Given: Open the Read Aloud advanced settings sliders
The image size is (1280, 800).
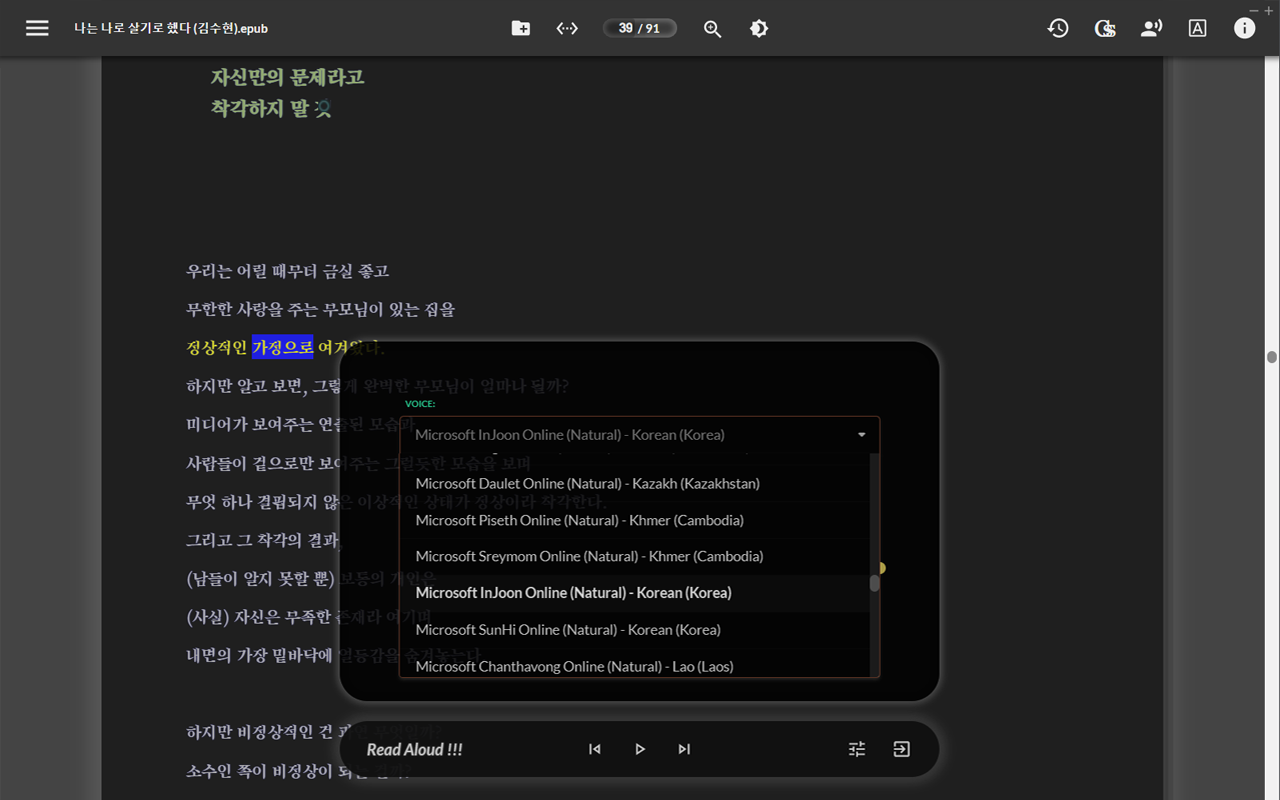Looking at the screenshot, I should [x=856, y=748].
